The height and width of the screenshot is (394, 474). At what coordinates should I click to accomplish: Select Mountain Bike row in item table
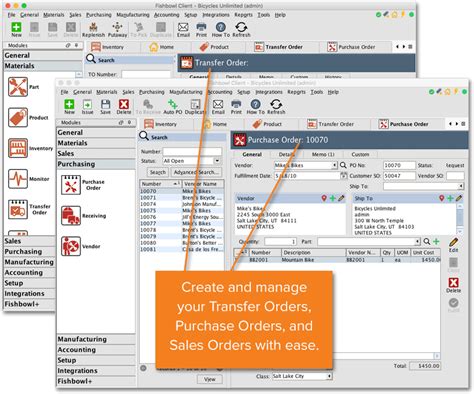click(x=337, y=260)
